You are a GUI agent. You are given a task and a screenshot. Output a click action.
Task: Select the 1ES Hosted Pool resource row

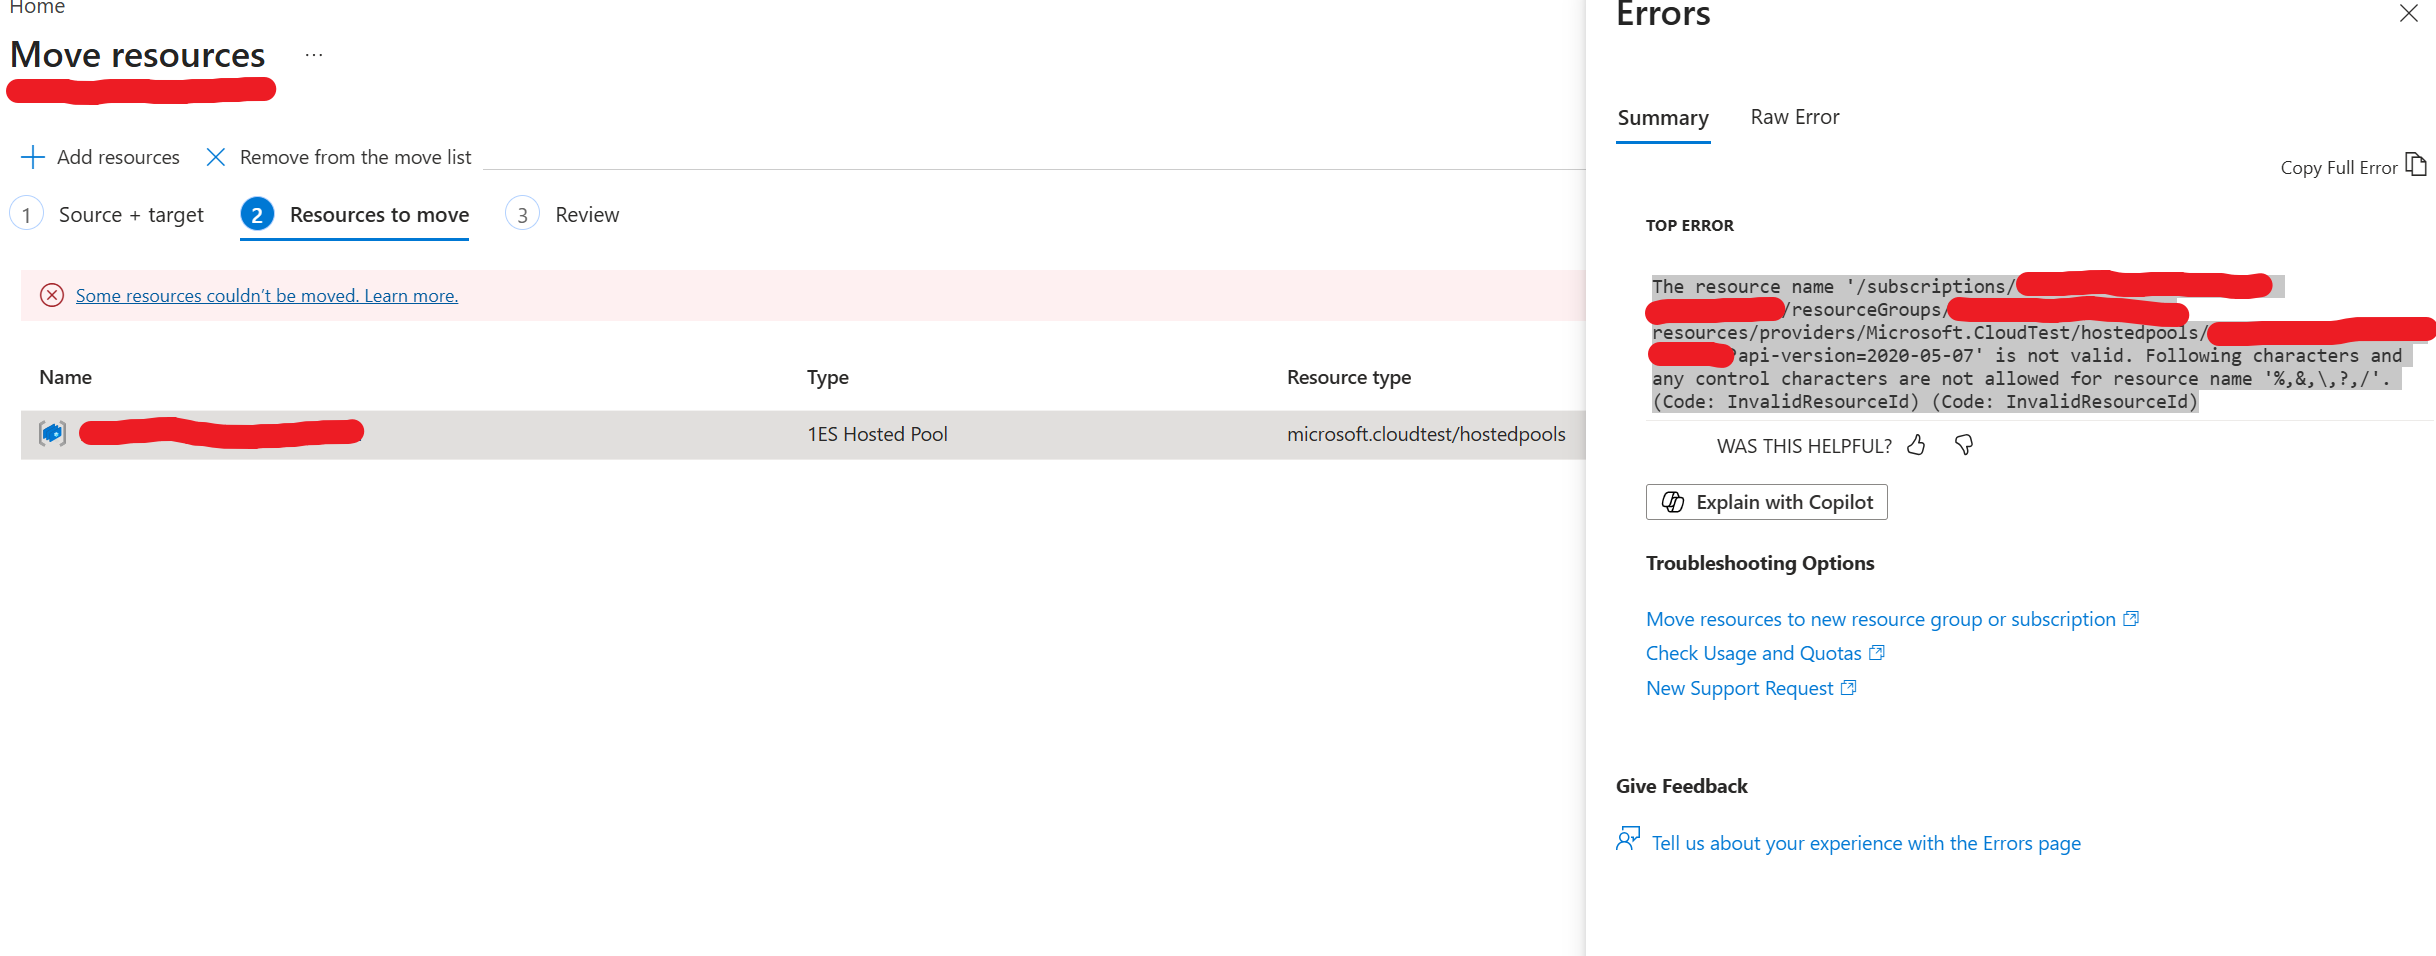803,434
